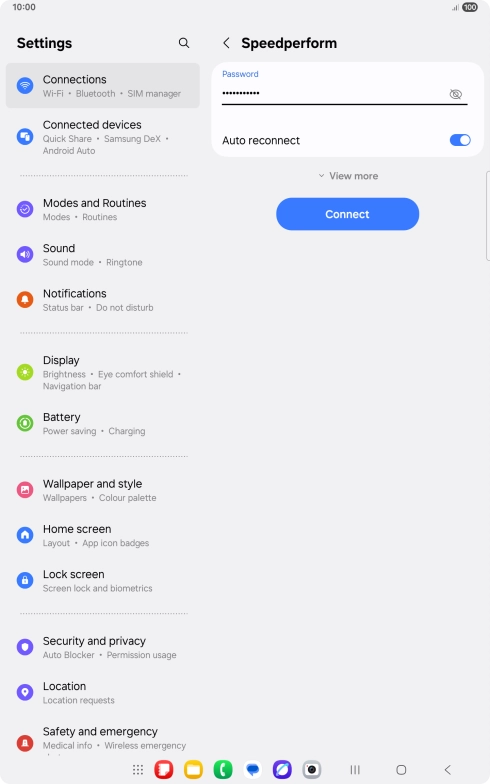Disable the Auto reconnect switch

460,140
